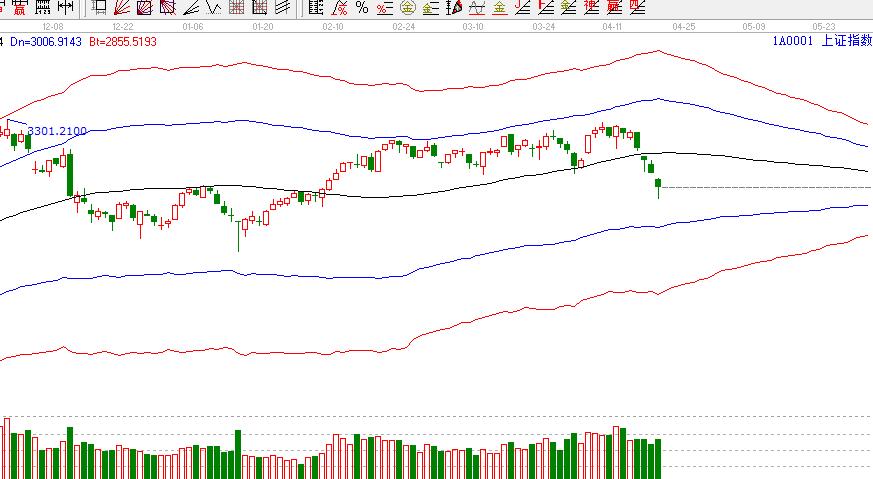Open the list table icon before percent tools
Screen dimensions: 873x479
(x=315, y=7)
